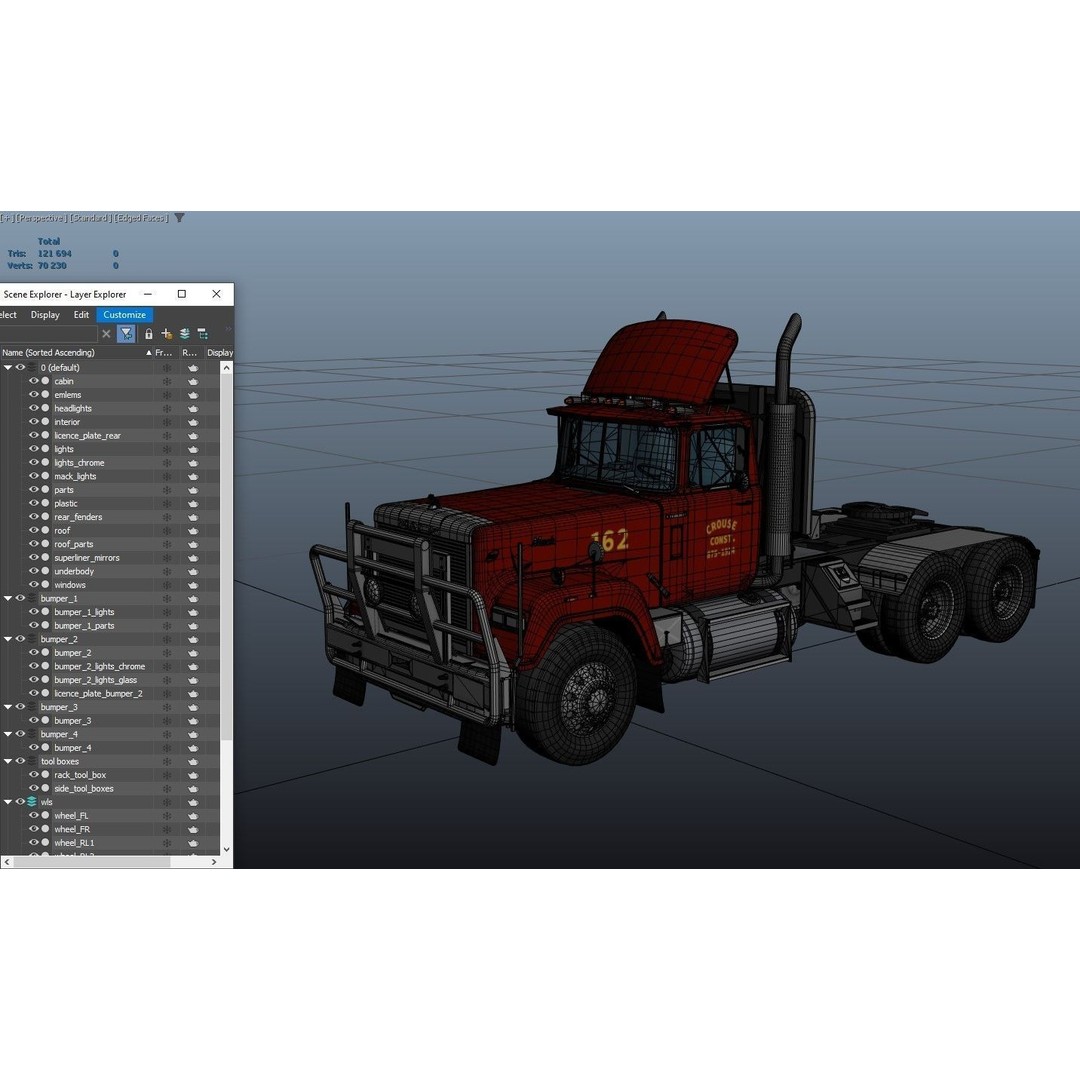
Task: Click the horizontal scrollbar right arrow
Action: coord(214,862)
